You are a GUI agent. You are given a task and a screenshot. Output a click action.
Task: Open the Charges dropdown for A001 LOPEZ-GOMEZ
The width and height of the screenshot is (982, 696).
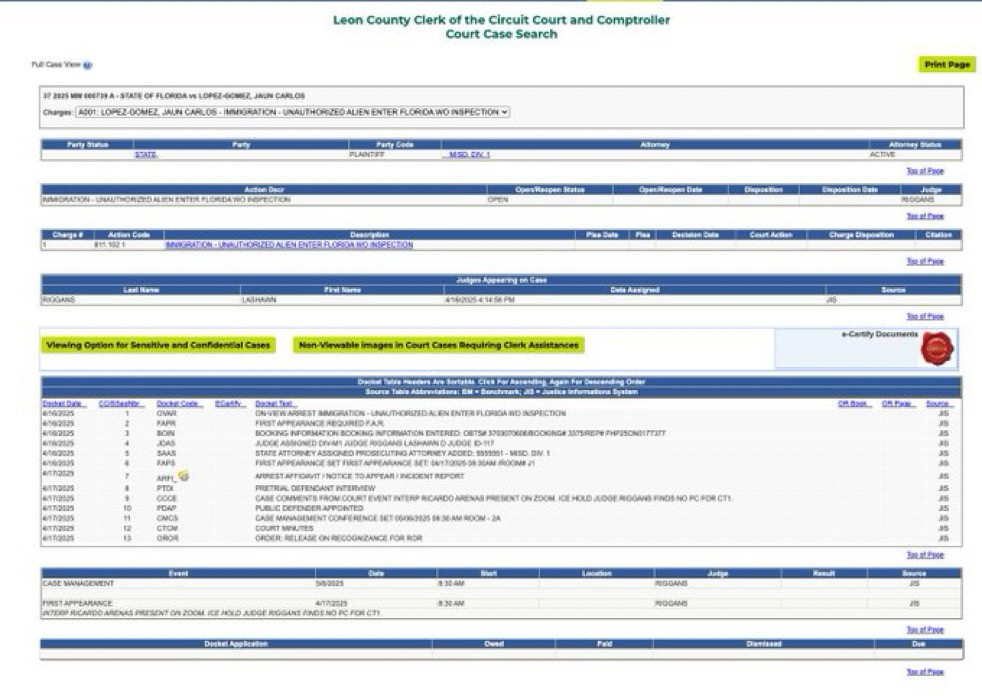tap(292, 112)
